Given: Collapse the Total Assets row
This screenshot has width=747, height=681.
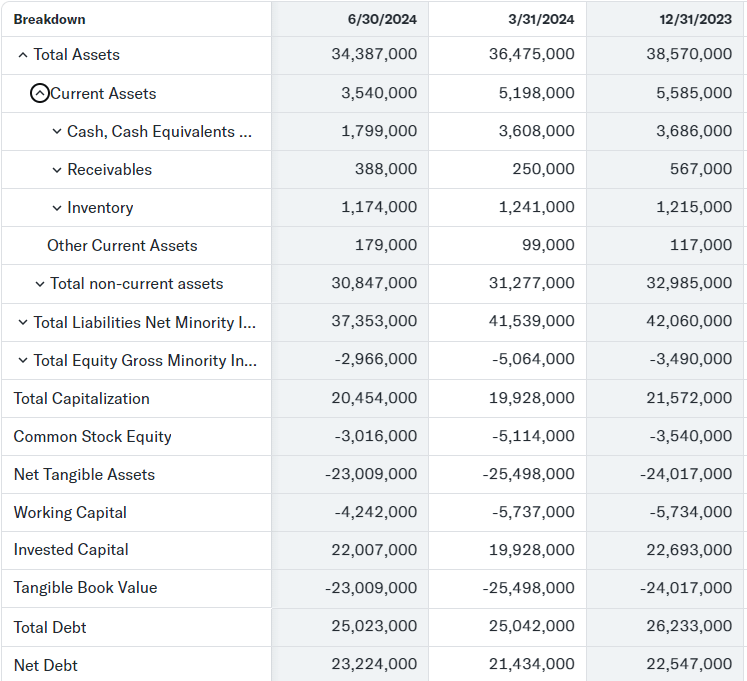Looking at the screenshot, I should pos(23,55).
